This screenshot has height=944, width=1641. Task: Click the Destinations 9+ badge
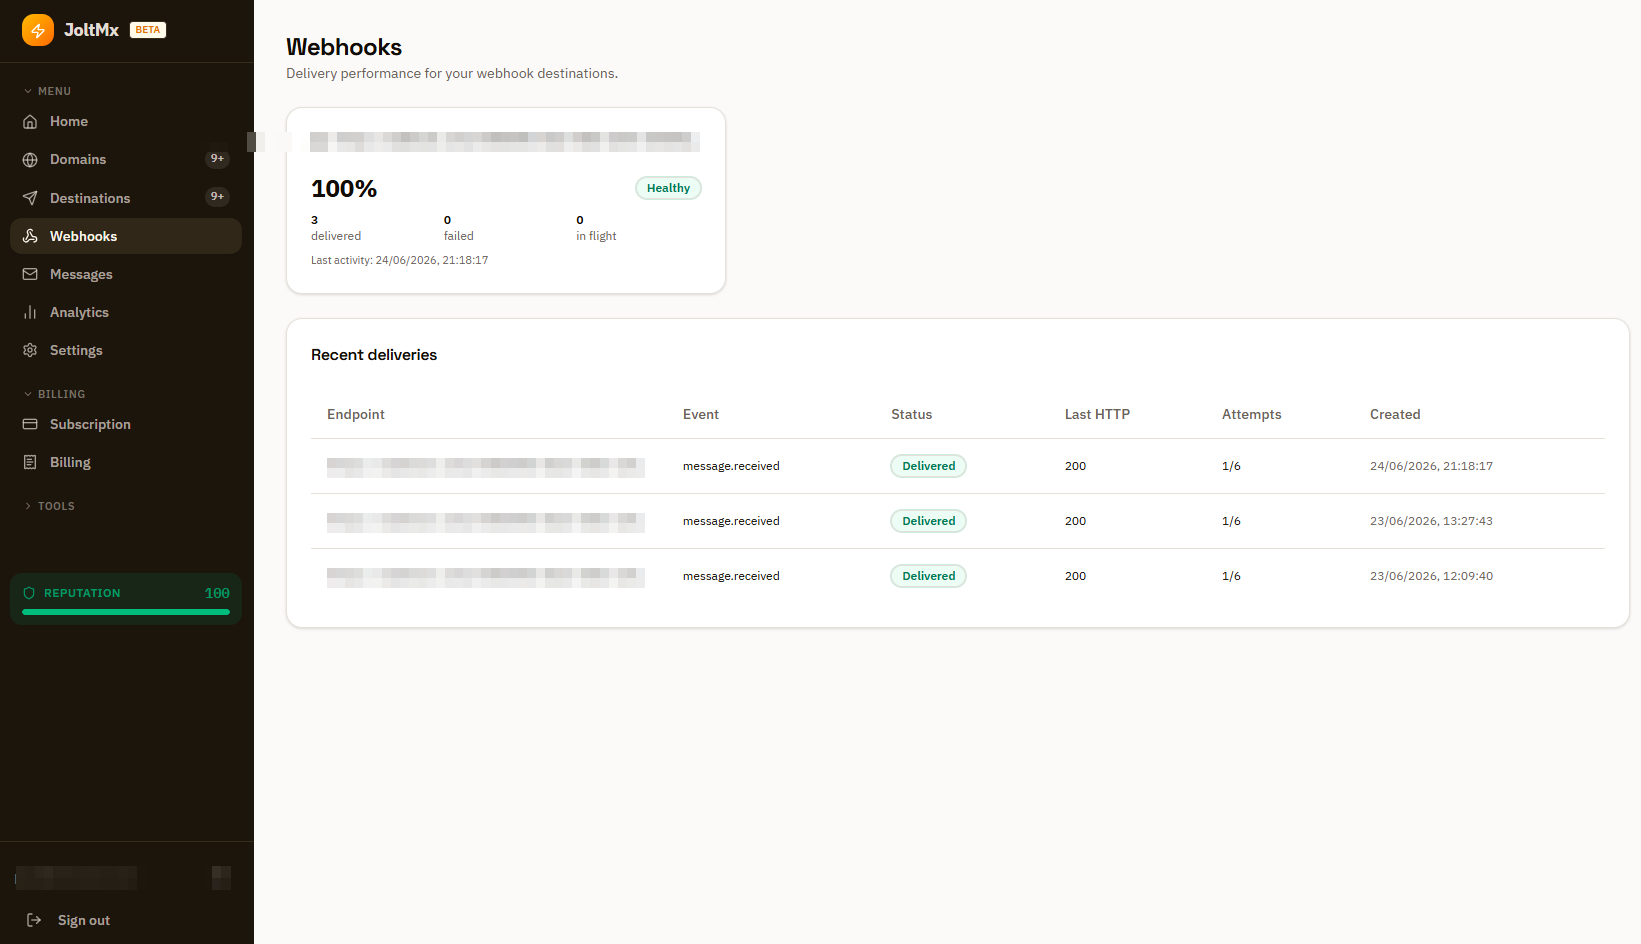tap(217, 197)
